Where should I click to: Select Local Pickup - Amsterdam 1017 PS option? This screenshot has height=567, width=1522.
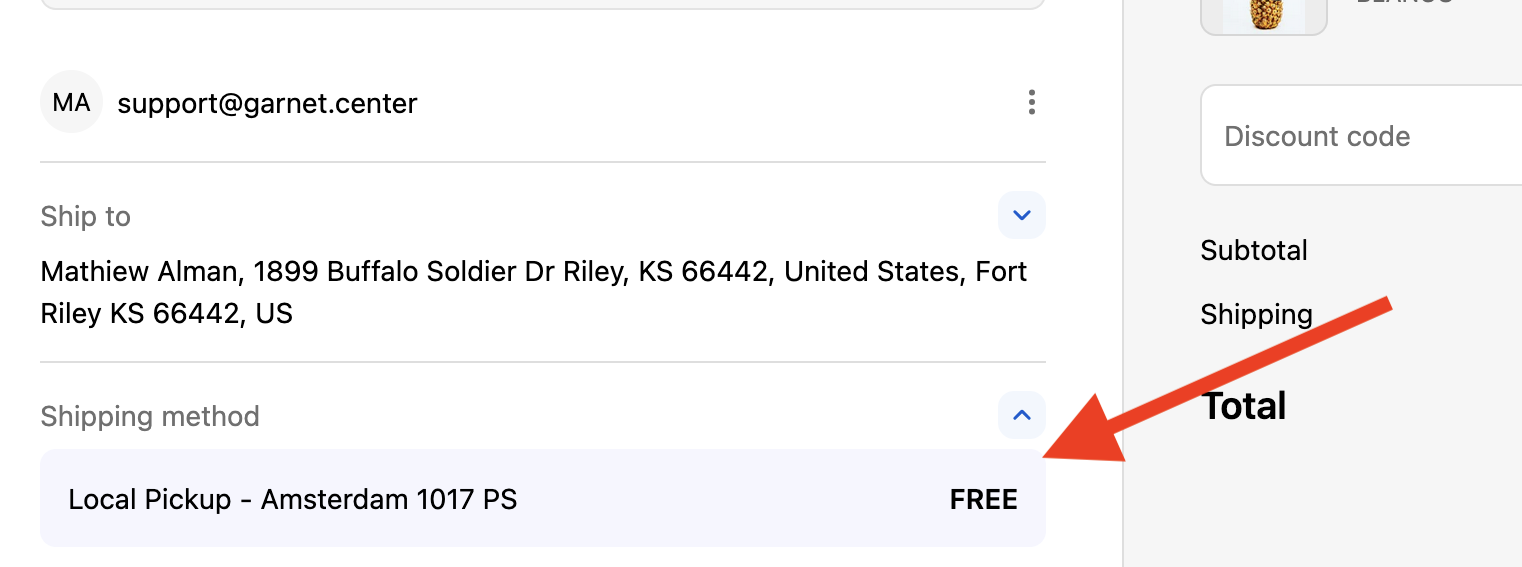tap(292, 499)
